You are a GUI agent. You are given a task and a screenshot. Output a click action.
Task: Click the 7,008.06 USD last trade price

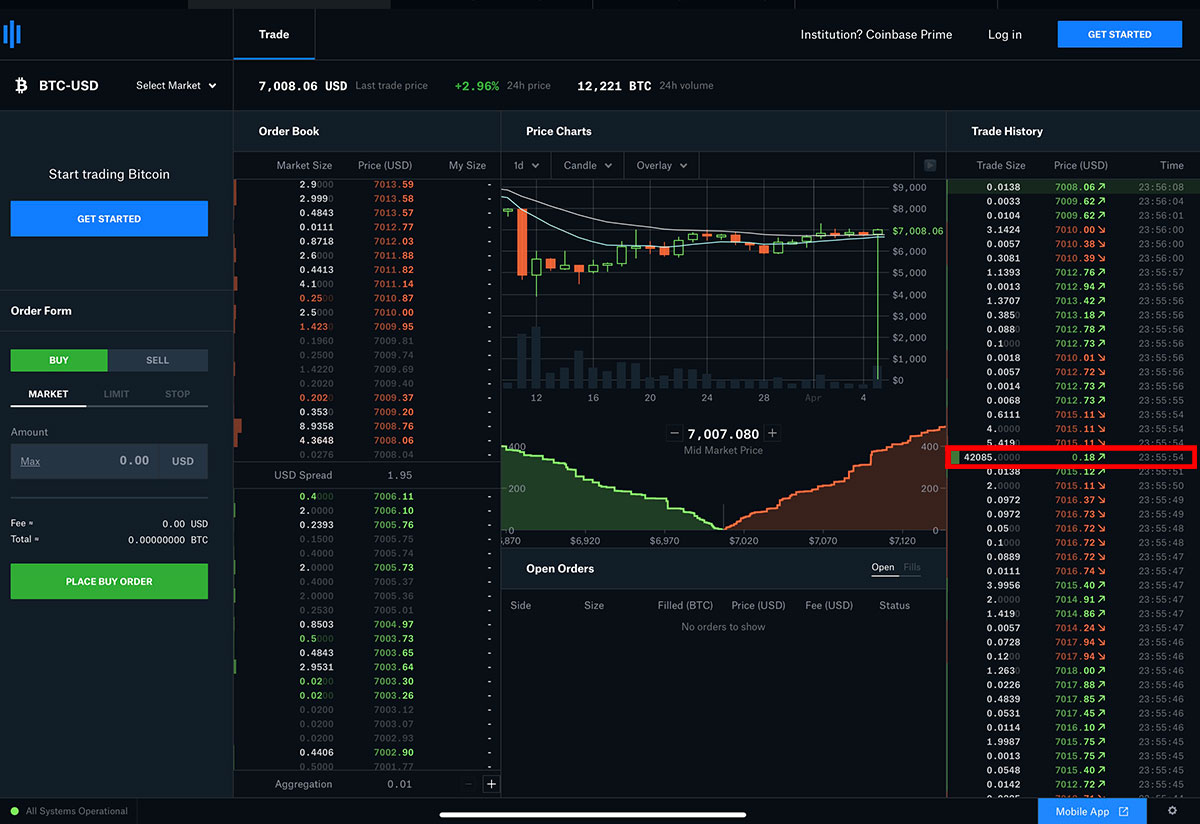303,86
